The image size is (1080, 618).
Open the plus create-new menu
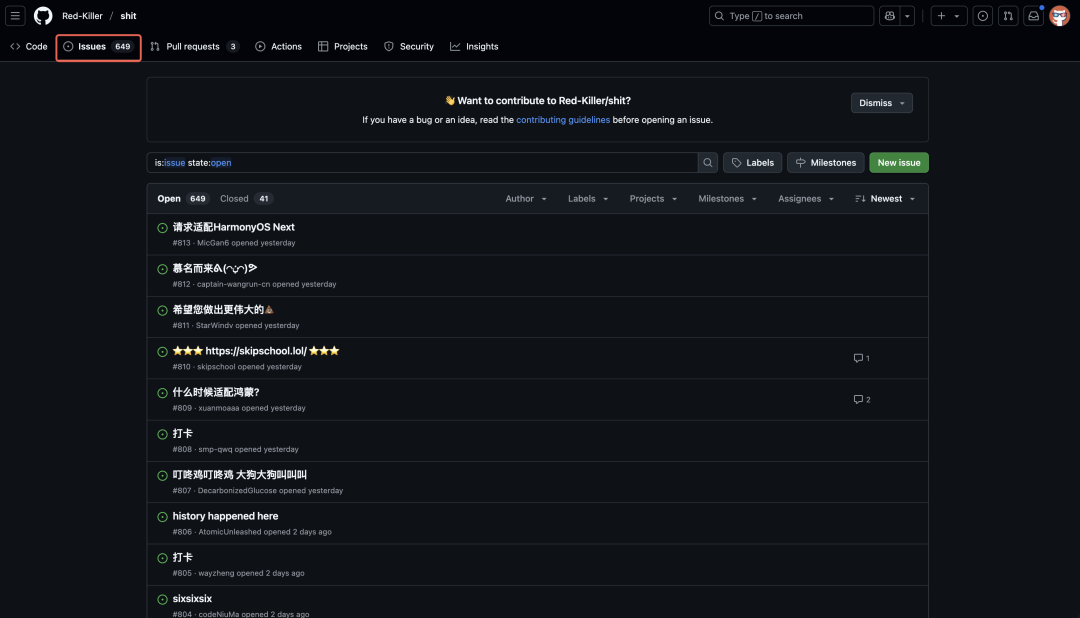pos(948,16)
